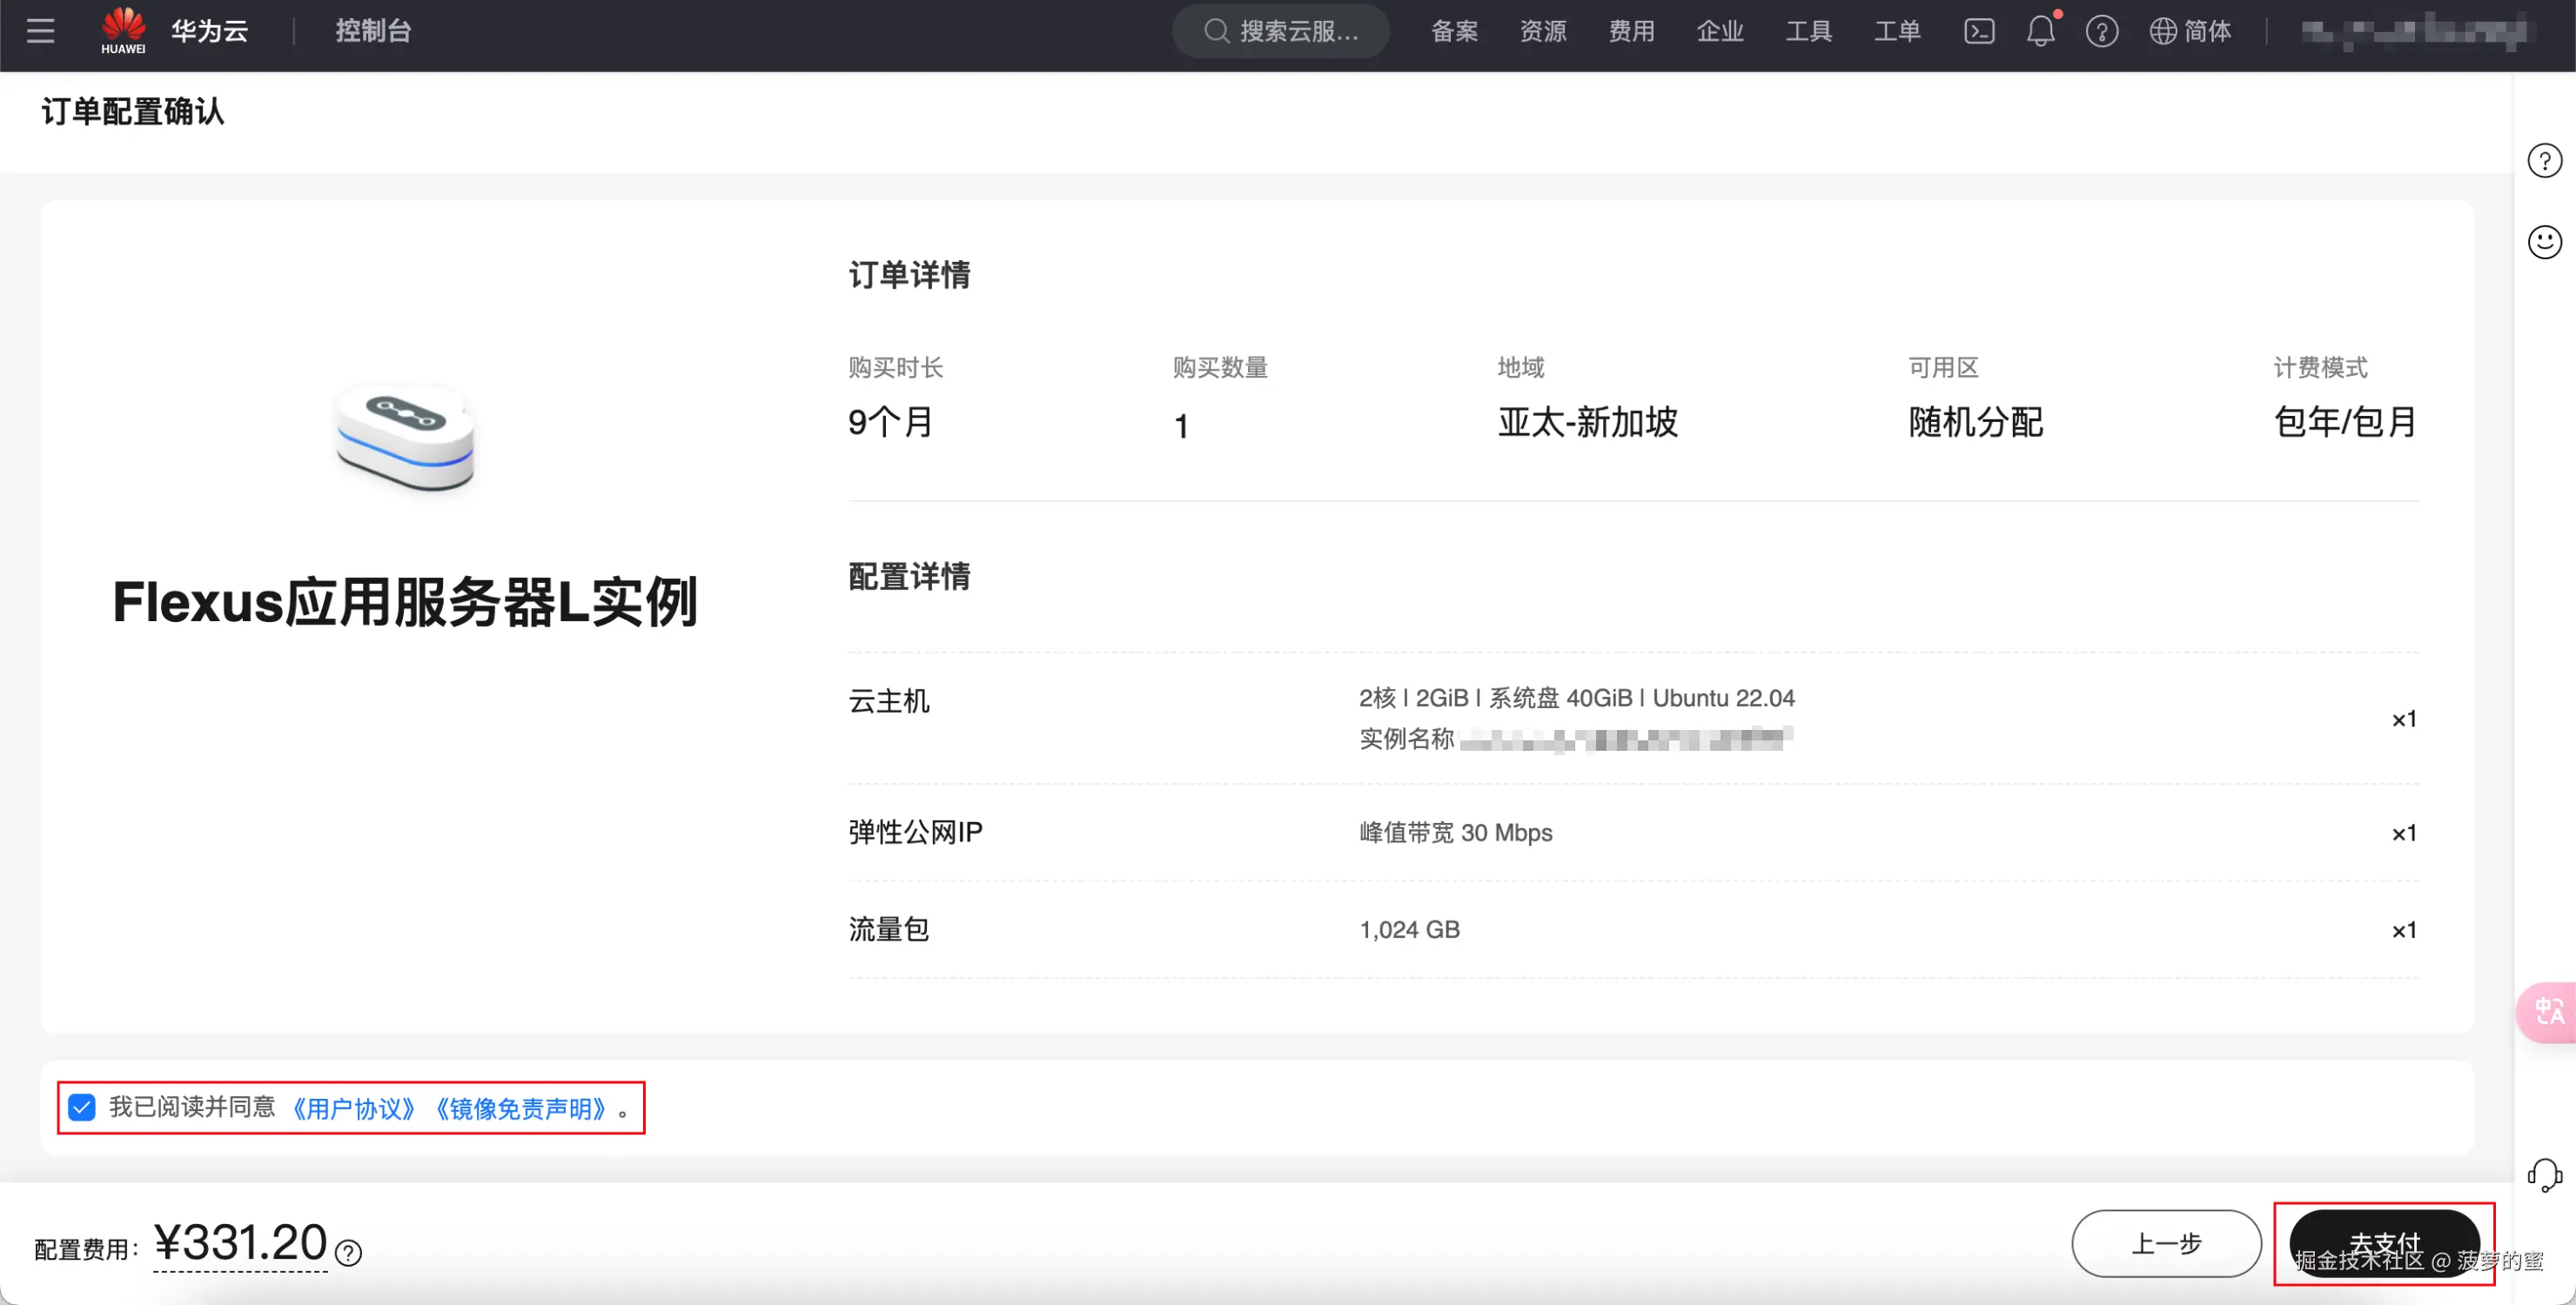
Task: Go to the 控制台 console
Action: click(x=373, y=30)
